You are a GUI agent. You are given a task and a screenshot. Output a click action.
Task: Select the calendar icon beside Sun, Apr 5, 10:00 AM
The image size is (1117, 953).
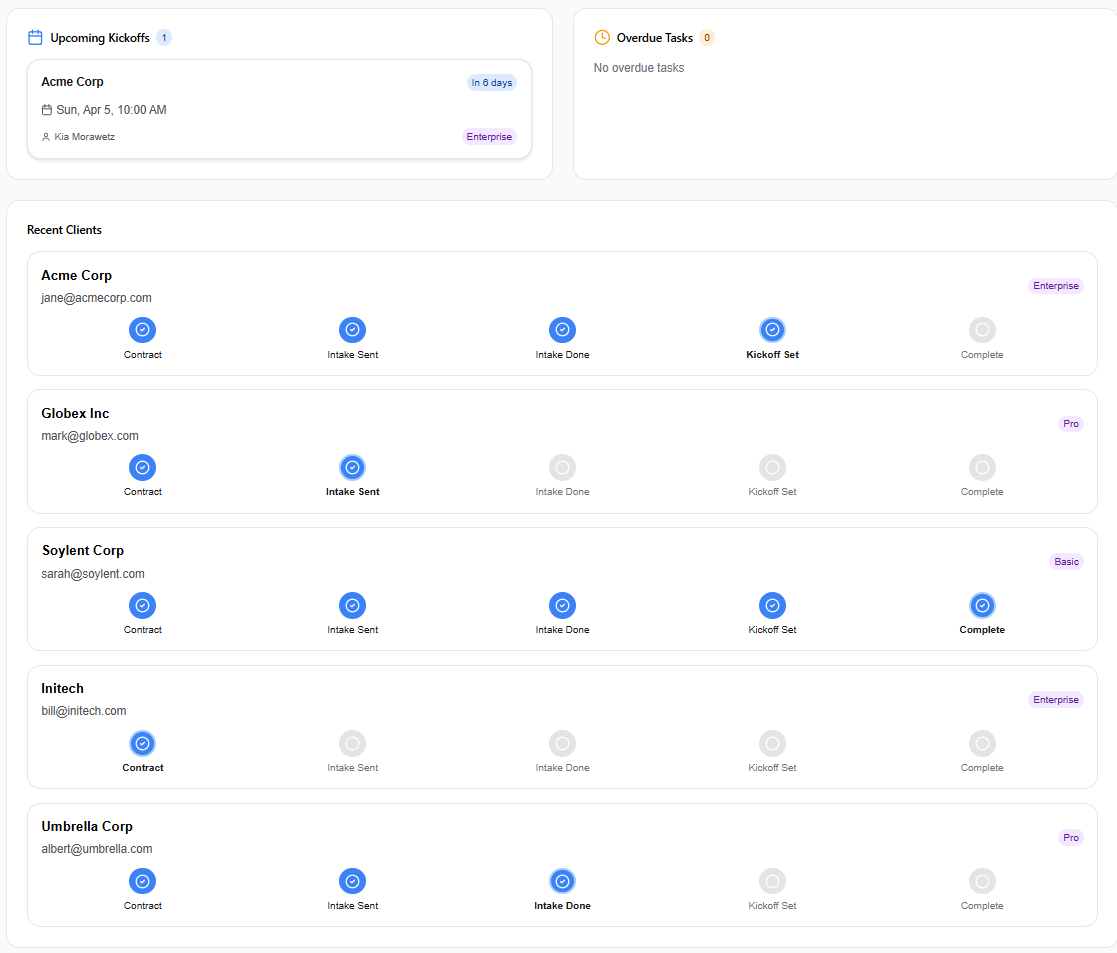coord(45,109)
